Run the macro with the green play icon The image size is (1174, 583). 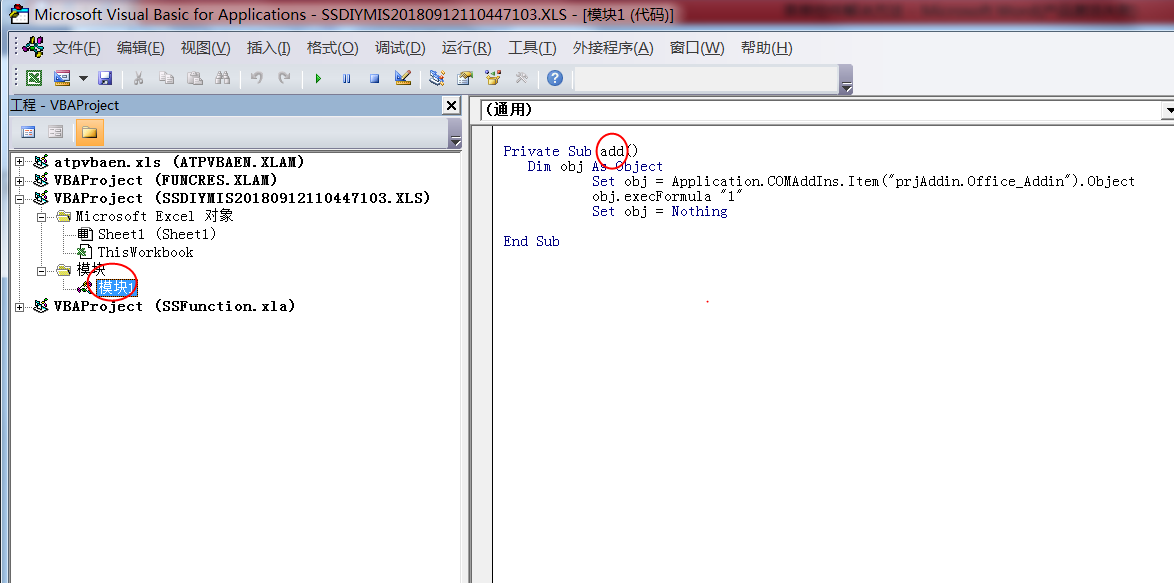[x=318, y=78]
